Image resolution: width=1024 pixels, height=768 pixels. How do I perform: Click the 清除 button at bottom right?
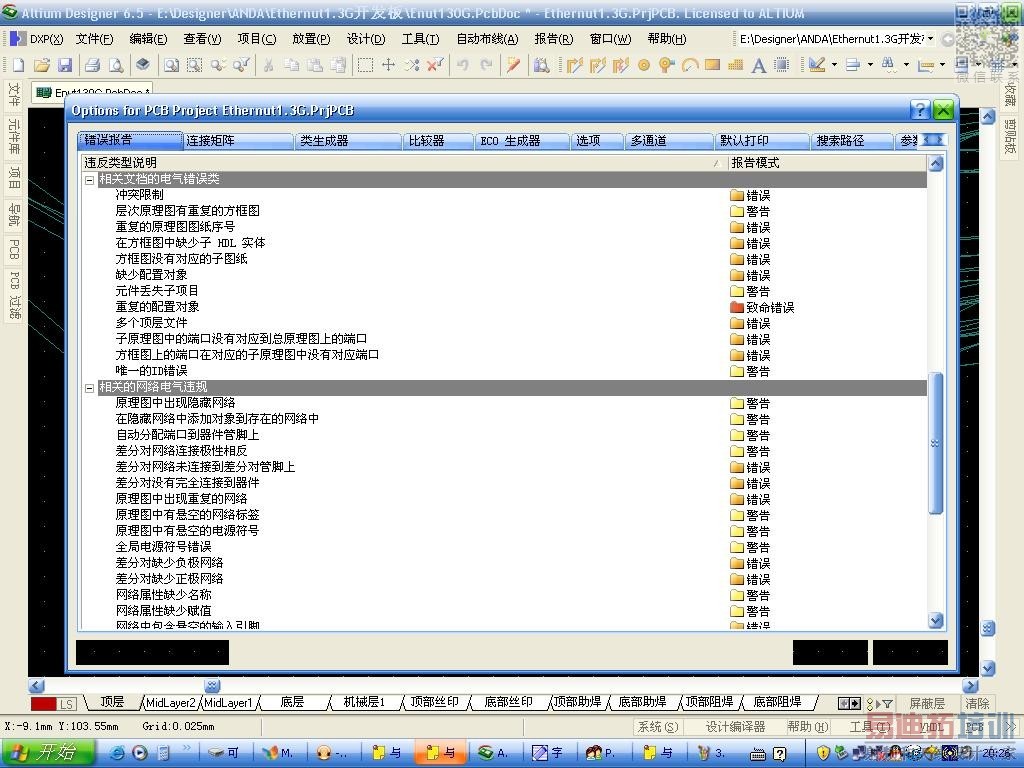(978, 703)
